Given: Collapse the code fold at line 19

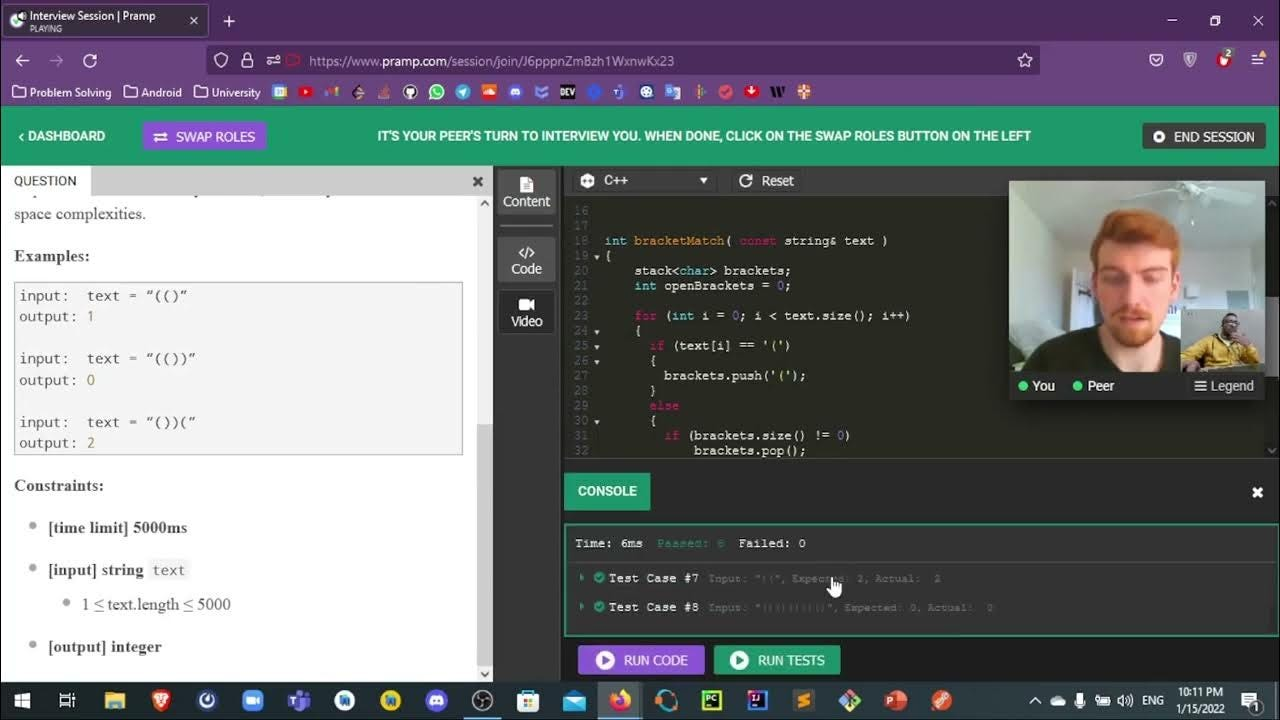Looking at the screenshot, I should pos(597,257).
